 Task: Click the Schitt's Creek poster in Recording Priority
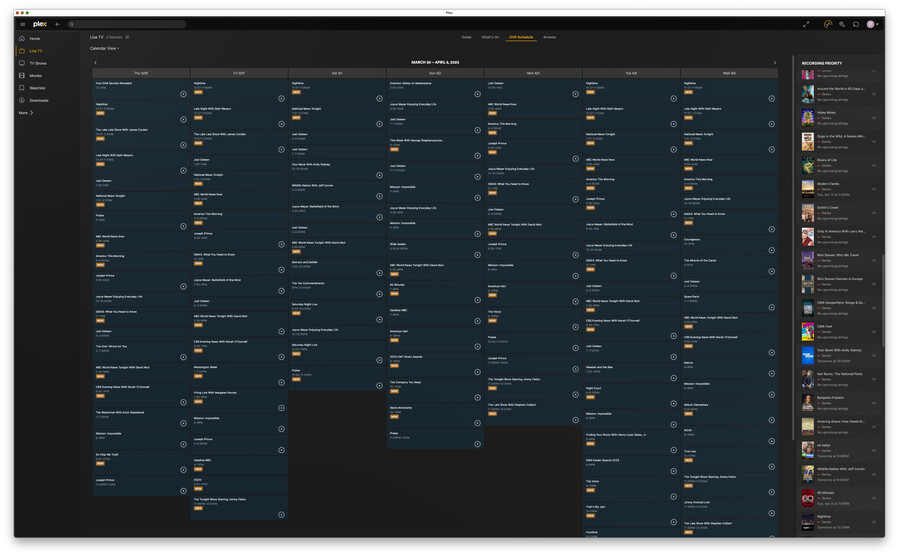point(807,213)
